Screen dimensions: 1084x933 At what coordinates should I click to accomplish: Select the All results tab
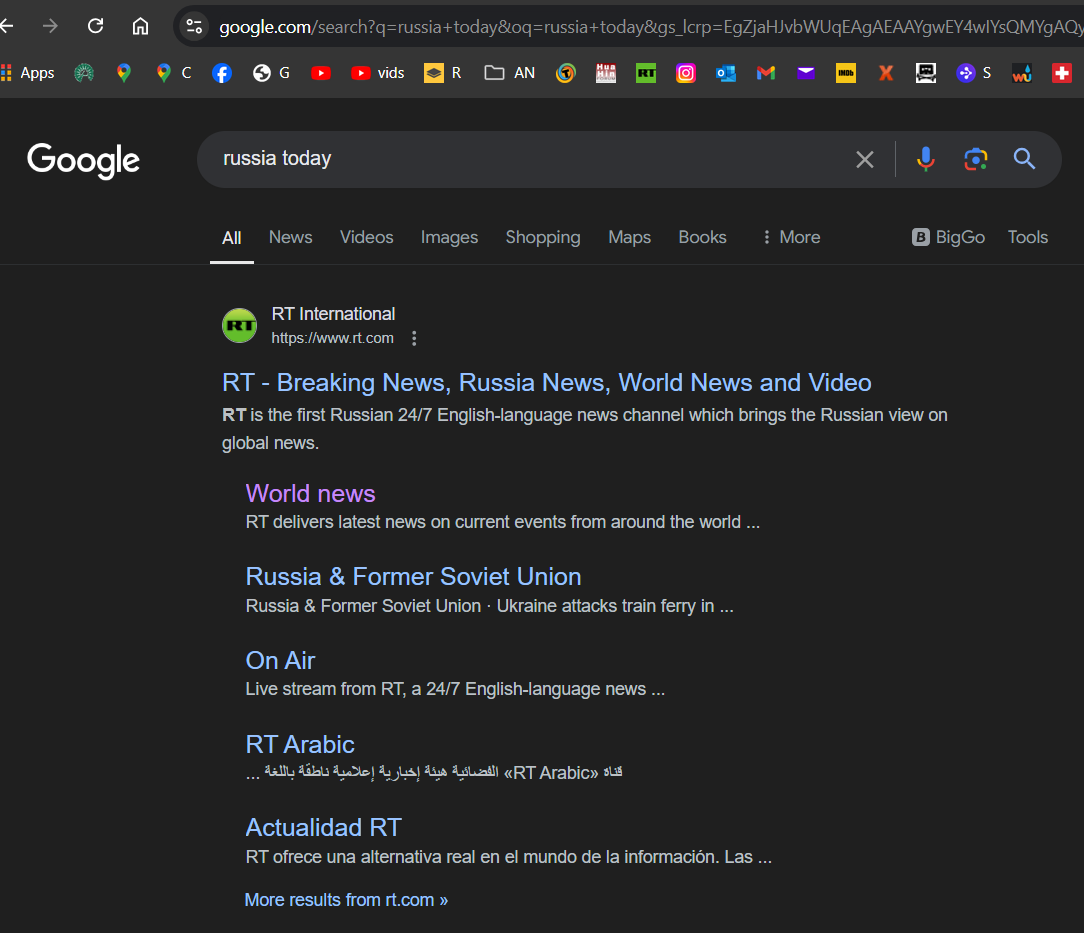[232, 238]
